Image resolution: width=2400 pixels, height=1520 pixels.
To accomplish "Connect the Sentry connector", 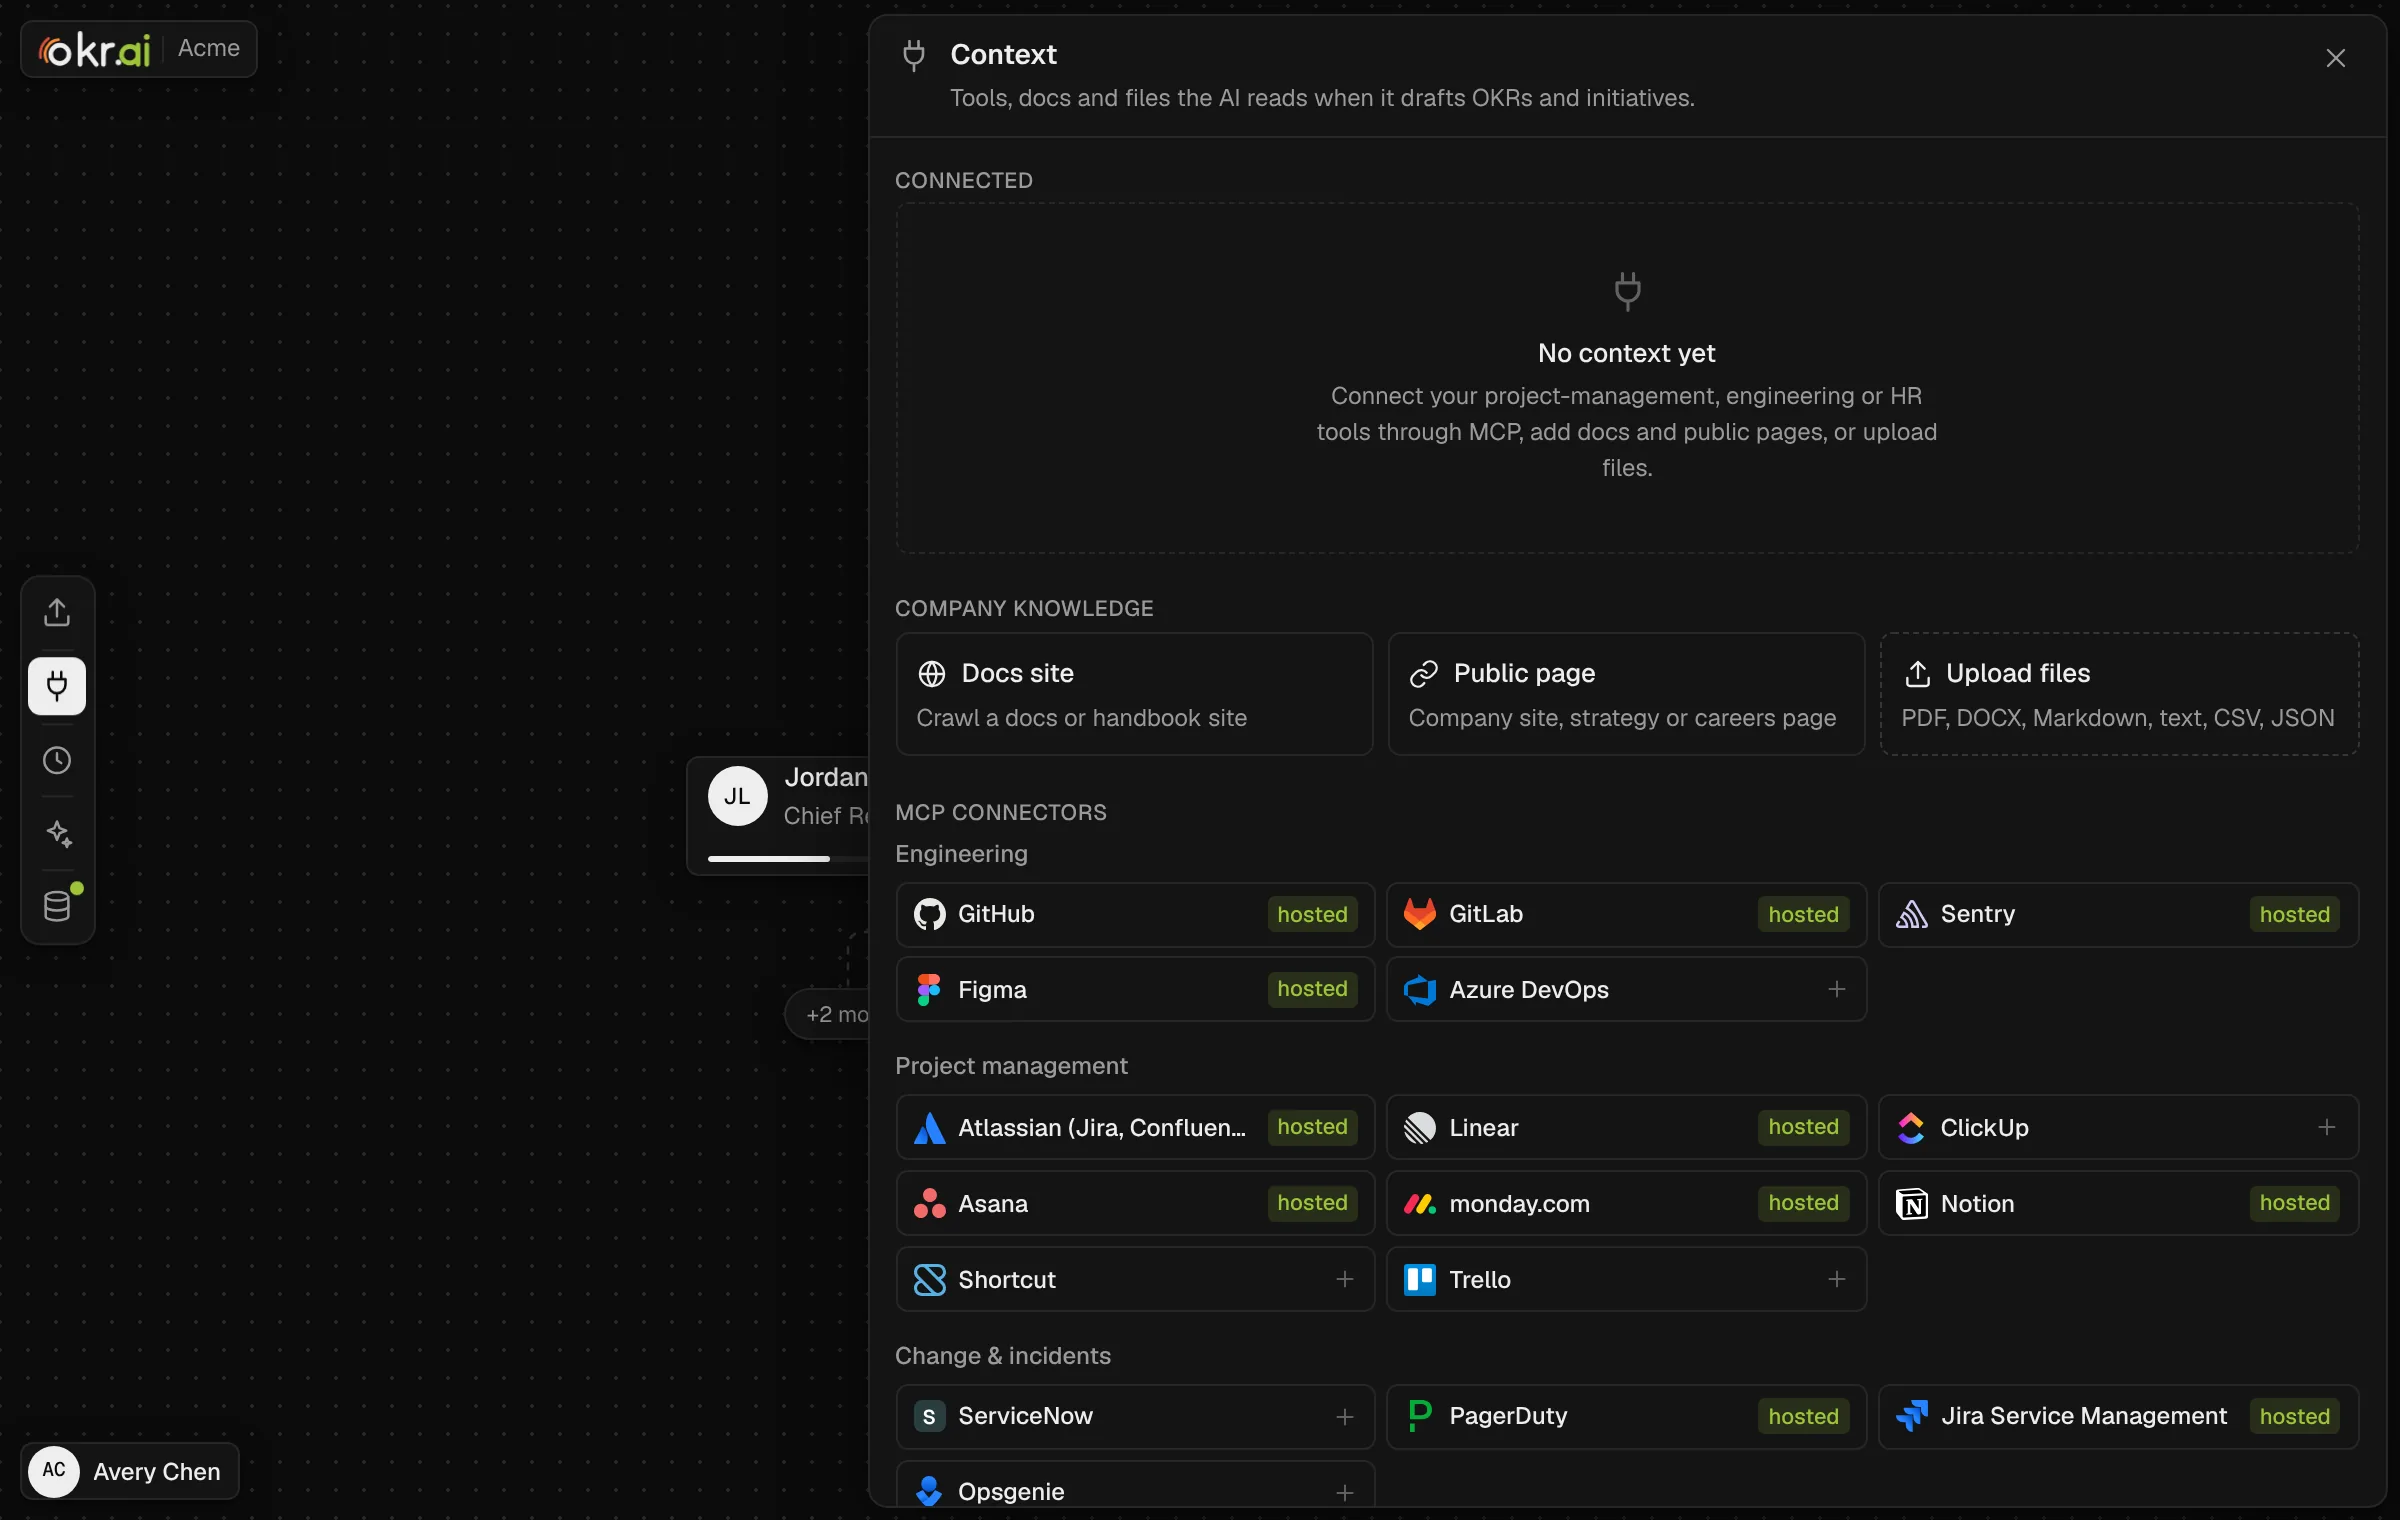I will point(2118,914).
